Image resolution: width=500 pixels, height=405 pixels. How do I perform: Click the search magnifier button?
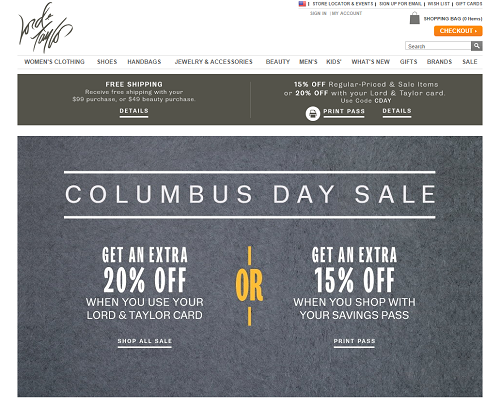click(477, 46)
